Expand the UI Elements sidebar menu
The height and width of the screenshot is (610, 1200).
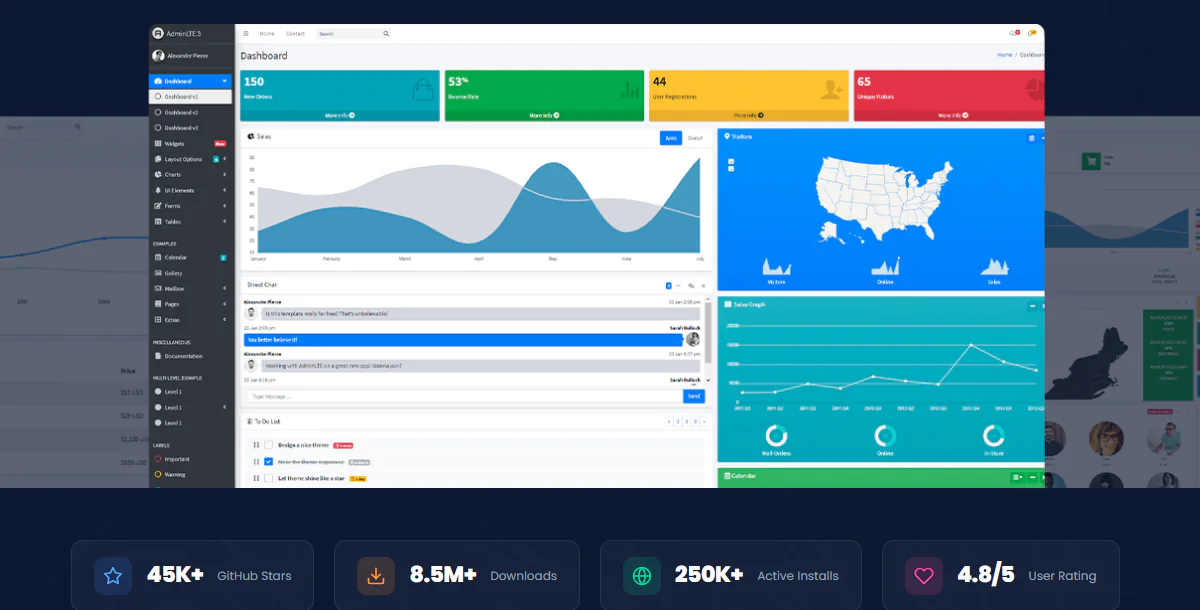tap(190, 190)
